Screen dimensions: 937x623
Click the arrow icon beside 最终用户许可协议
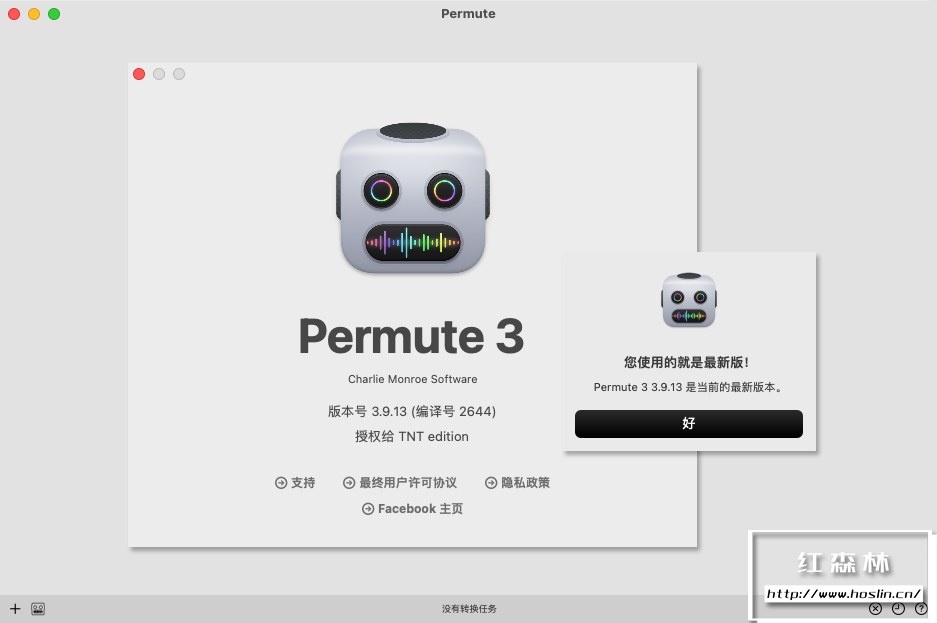click(349, 483)
